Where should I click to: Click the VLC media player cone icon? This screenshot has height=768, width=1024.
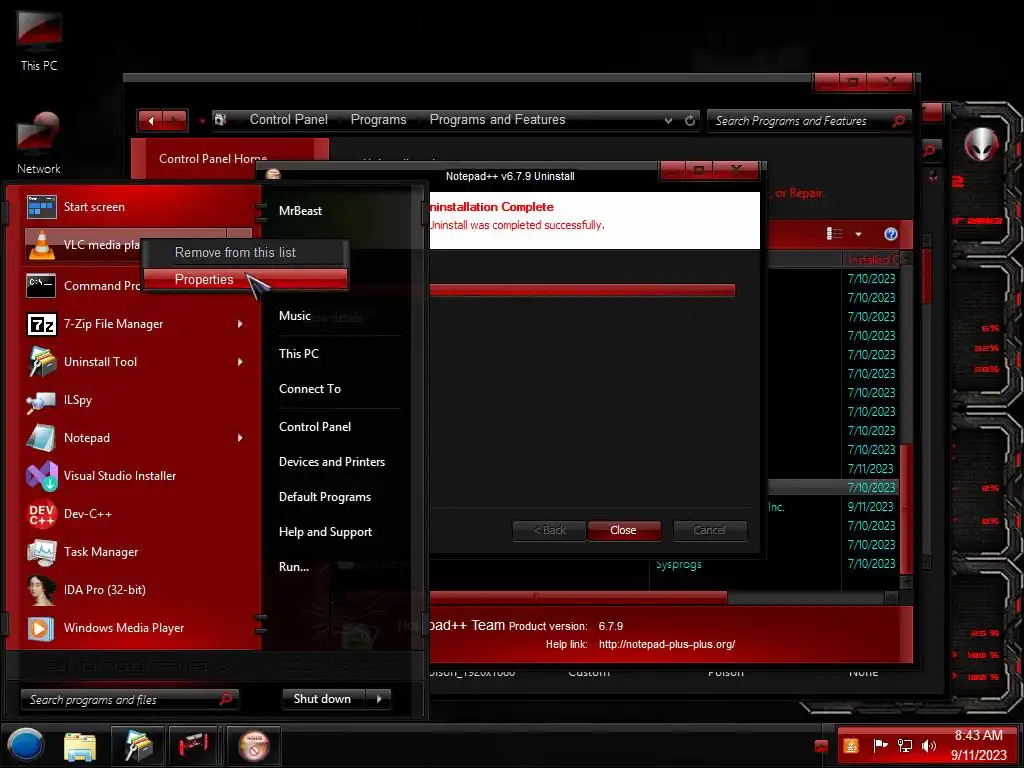[41, 246]
